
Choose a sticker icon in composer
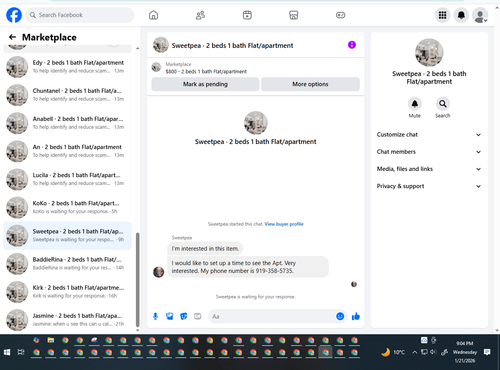[x=184, y=316]
